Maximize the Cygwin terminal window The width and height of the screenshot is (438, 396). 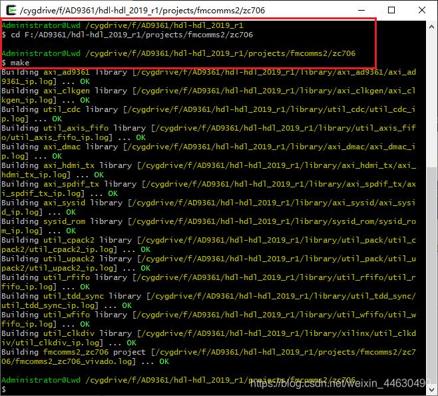click(392, 10)
